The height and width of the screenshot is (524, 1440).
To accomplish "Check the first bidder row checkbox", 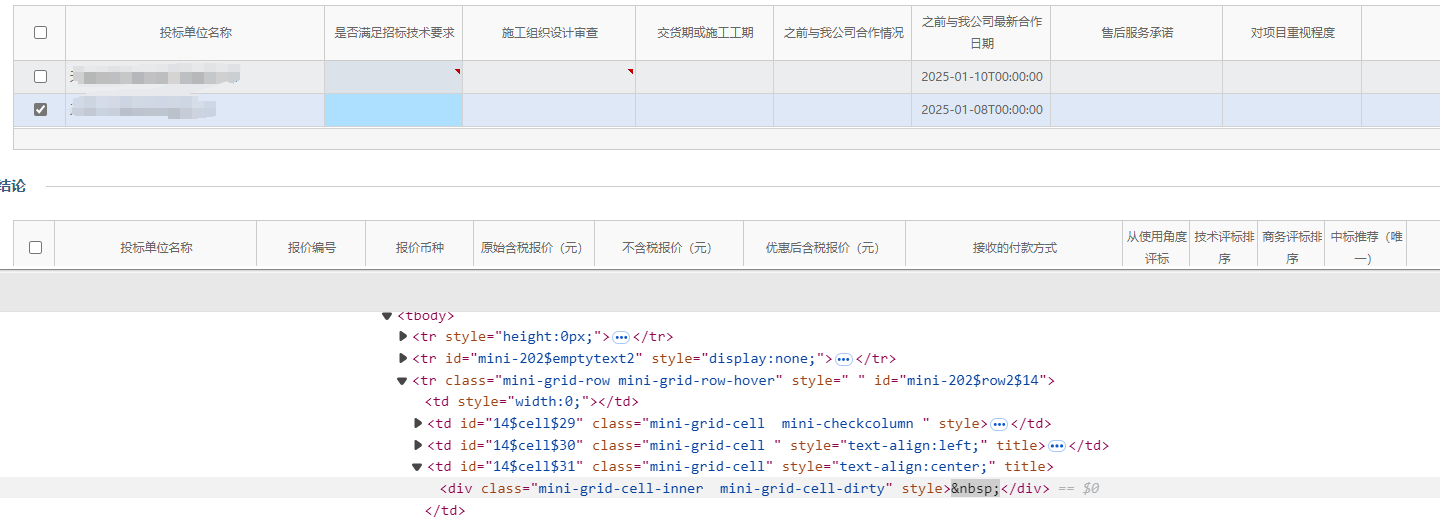I will click(40, 76).
